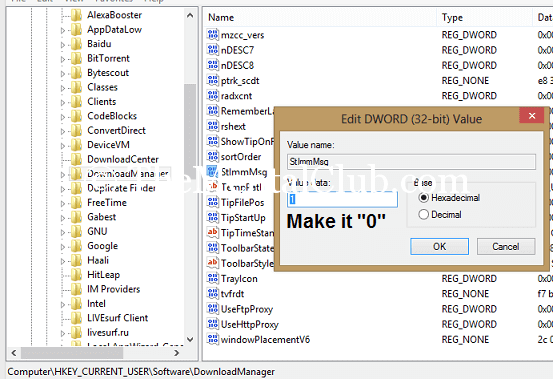Image resolution: width=553 pixels, height=379 pixels.
Task: Select the Gabest registry key
Action: tap(102, 217)
